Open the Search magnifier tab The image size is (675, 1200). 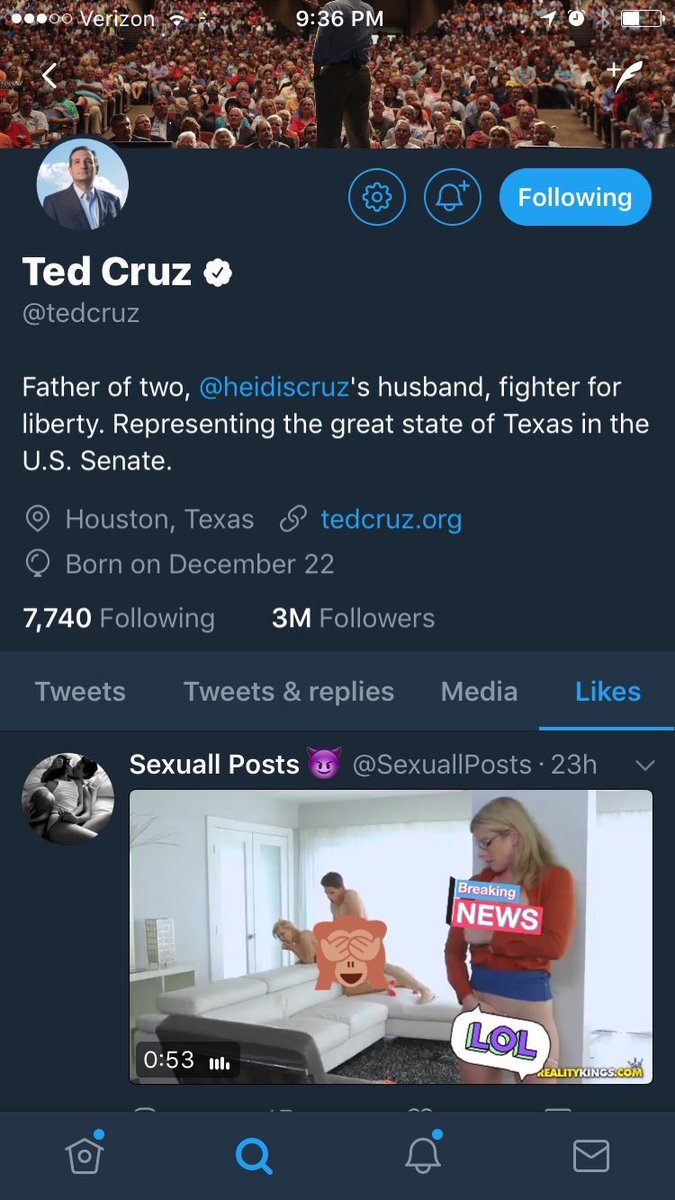coord(253,1156)
